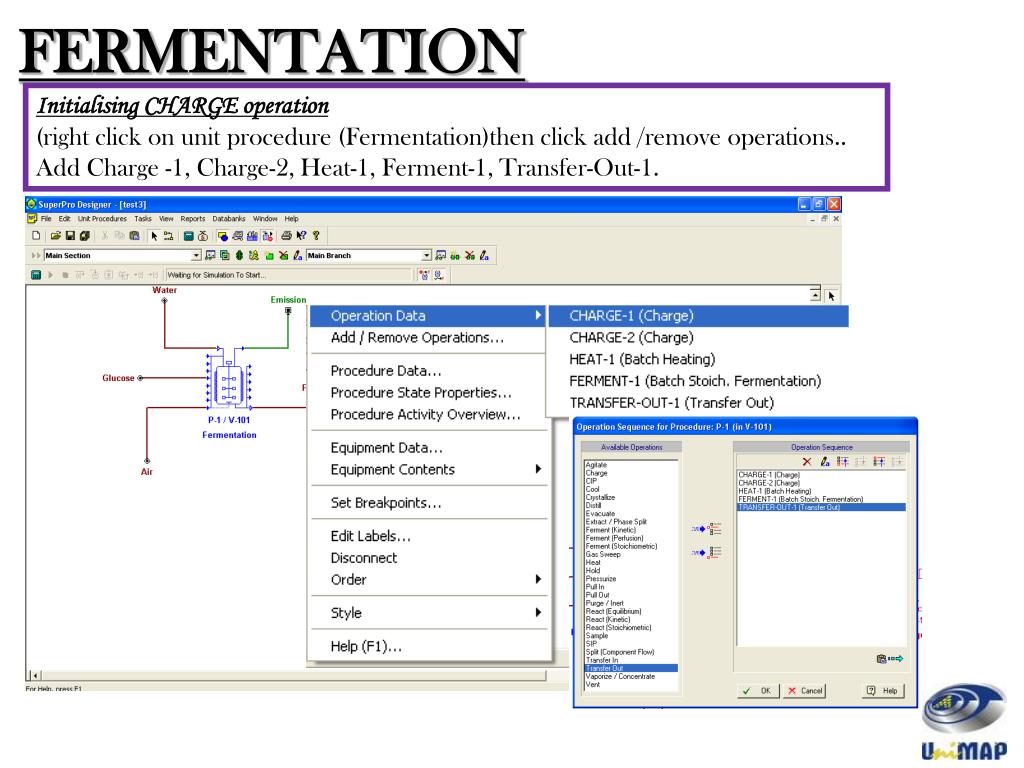Click the New document toolbar icon
The image size is (1024, 768).
coord(37,236)
